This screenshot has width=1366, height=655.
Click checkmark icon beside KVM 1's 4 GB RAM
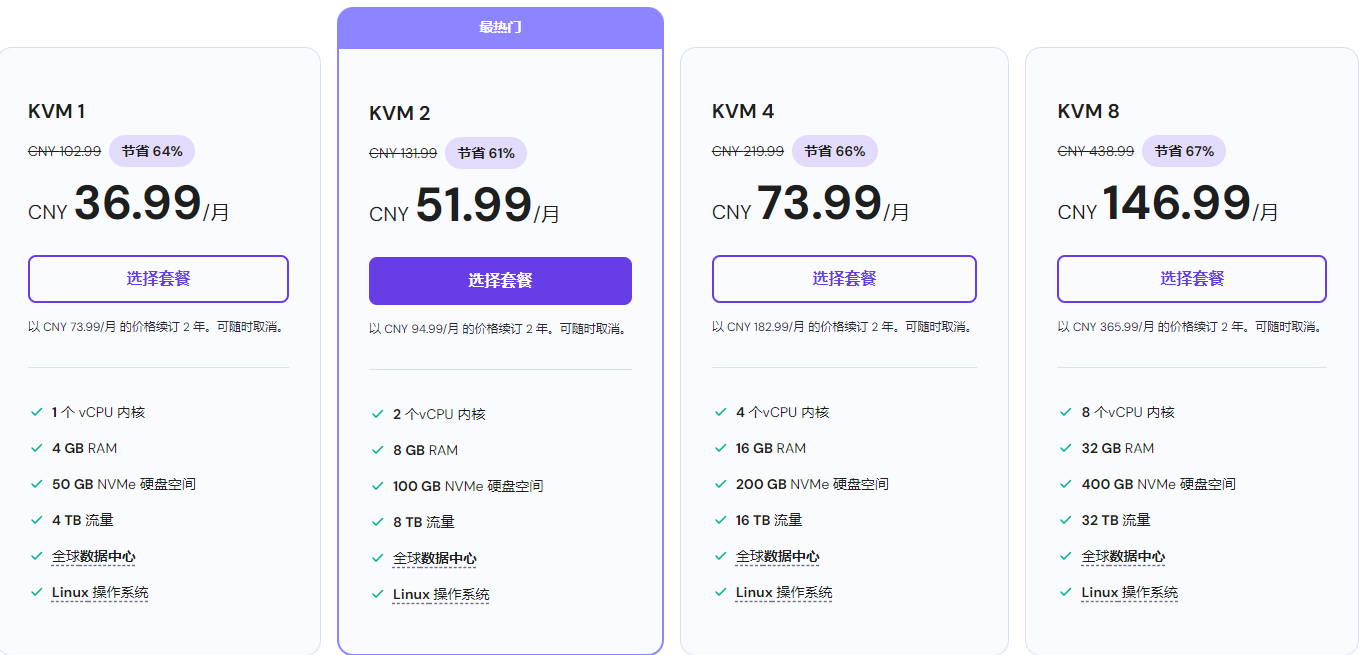tap(36, 449)
